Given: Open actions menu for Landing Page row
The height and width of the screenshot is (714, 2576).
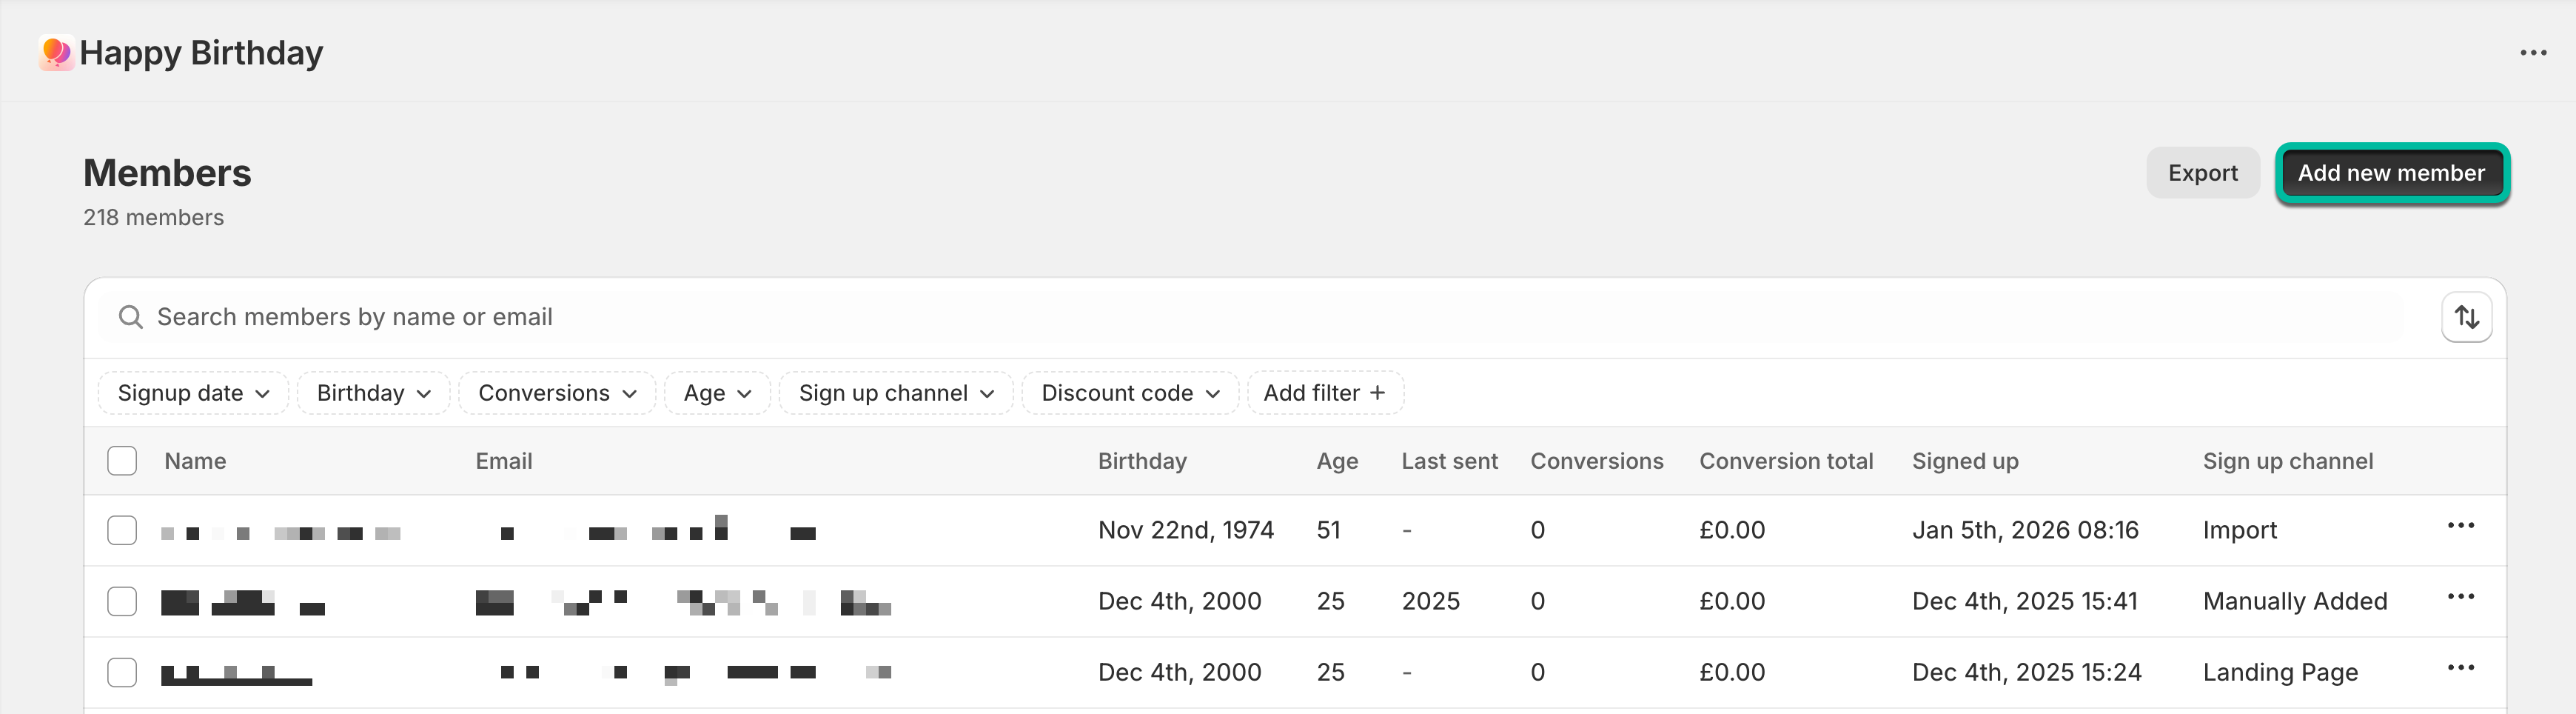Looking at the screenshot, I should 2460,668.
